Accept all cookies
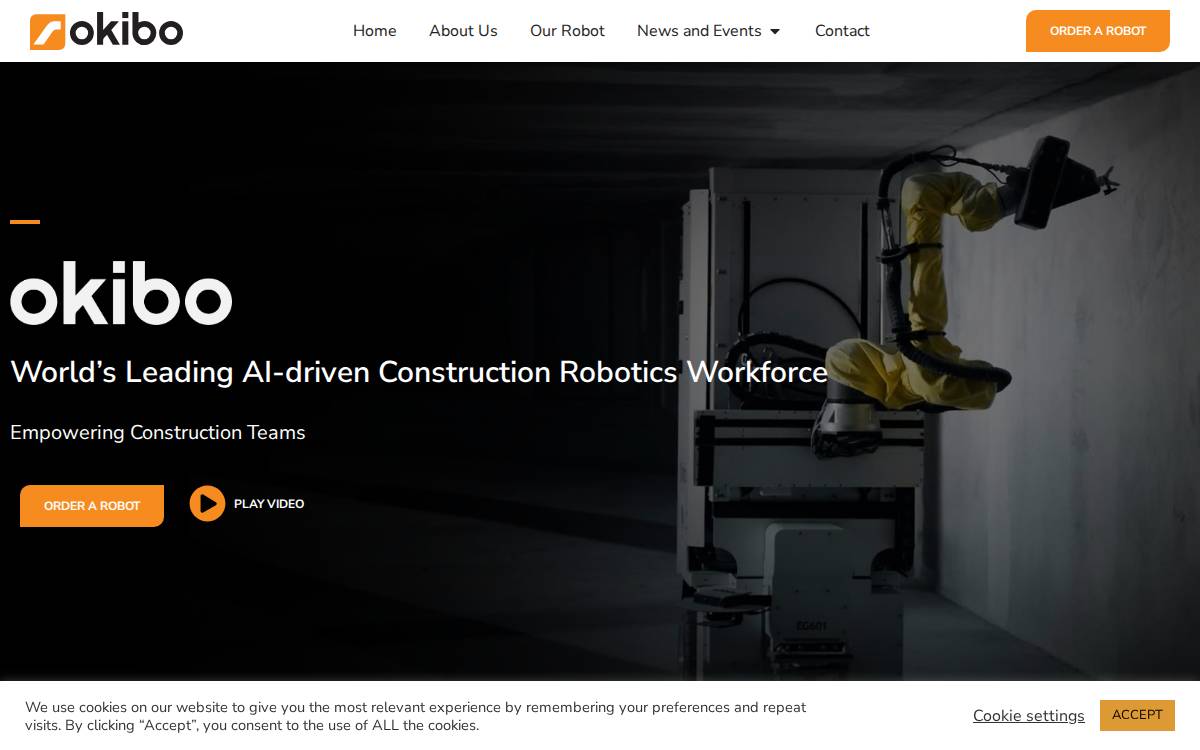1200x750 pixels. [1137, 715]
